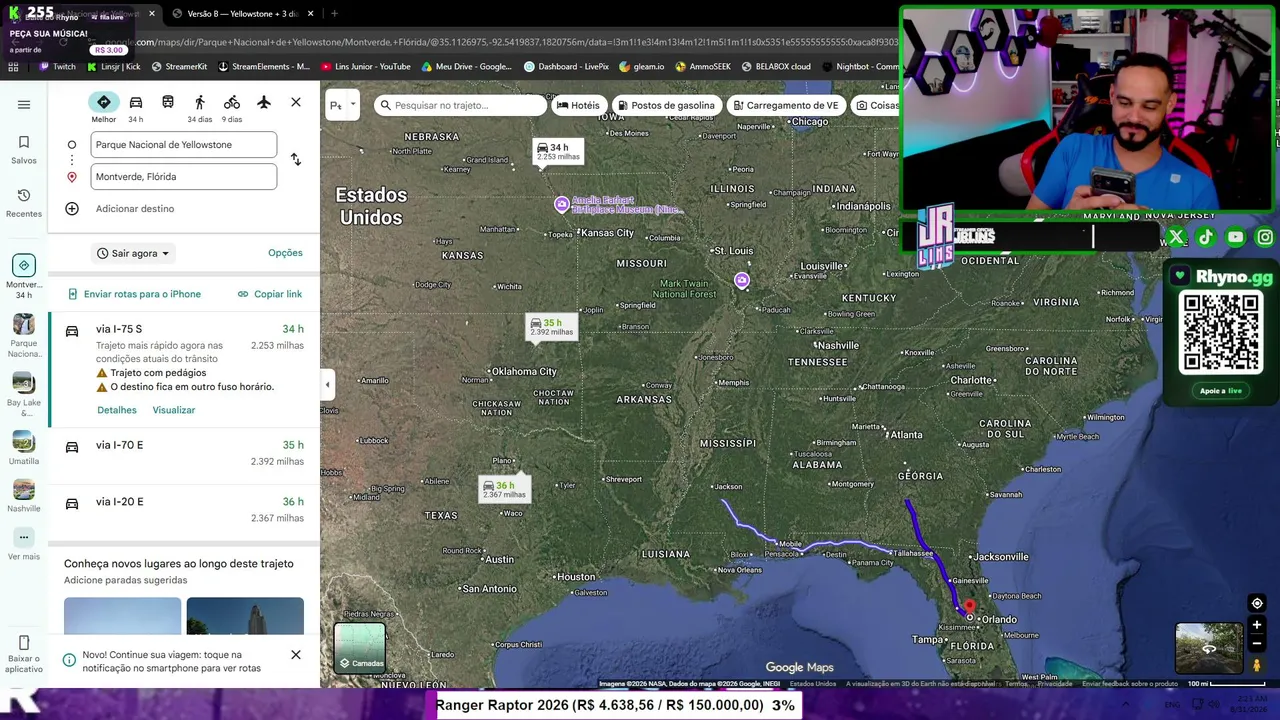Select the 36 h route label on the map
The image size is (1280, 720).
click(504, 489)
